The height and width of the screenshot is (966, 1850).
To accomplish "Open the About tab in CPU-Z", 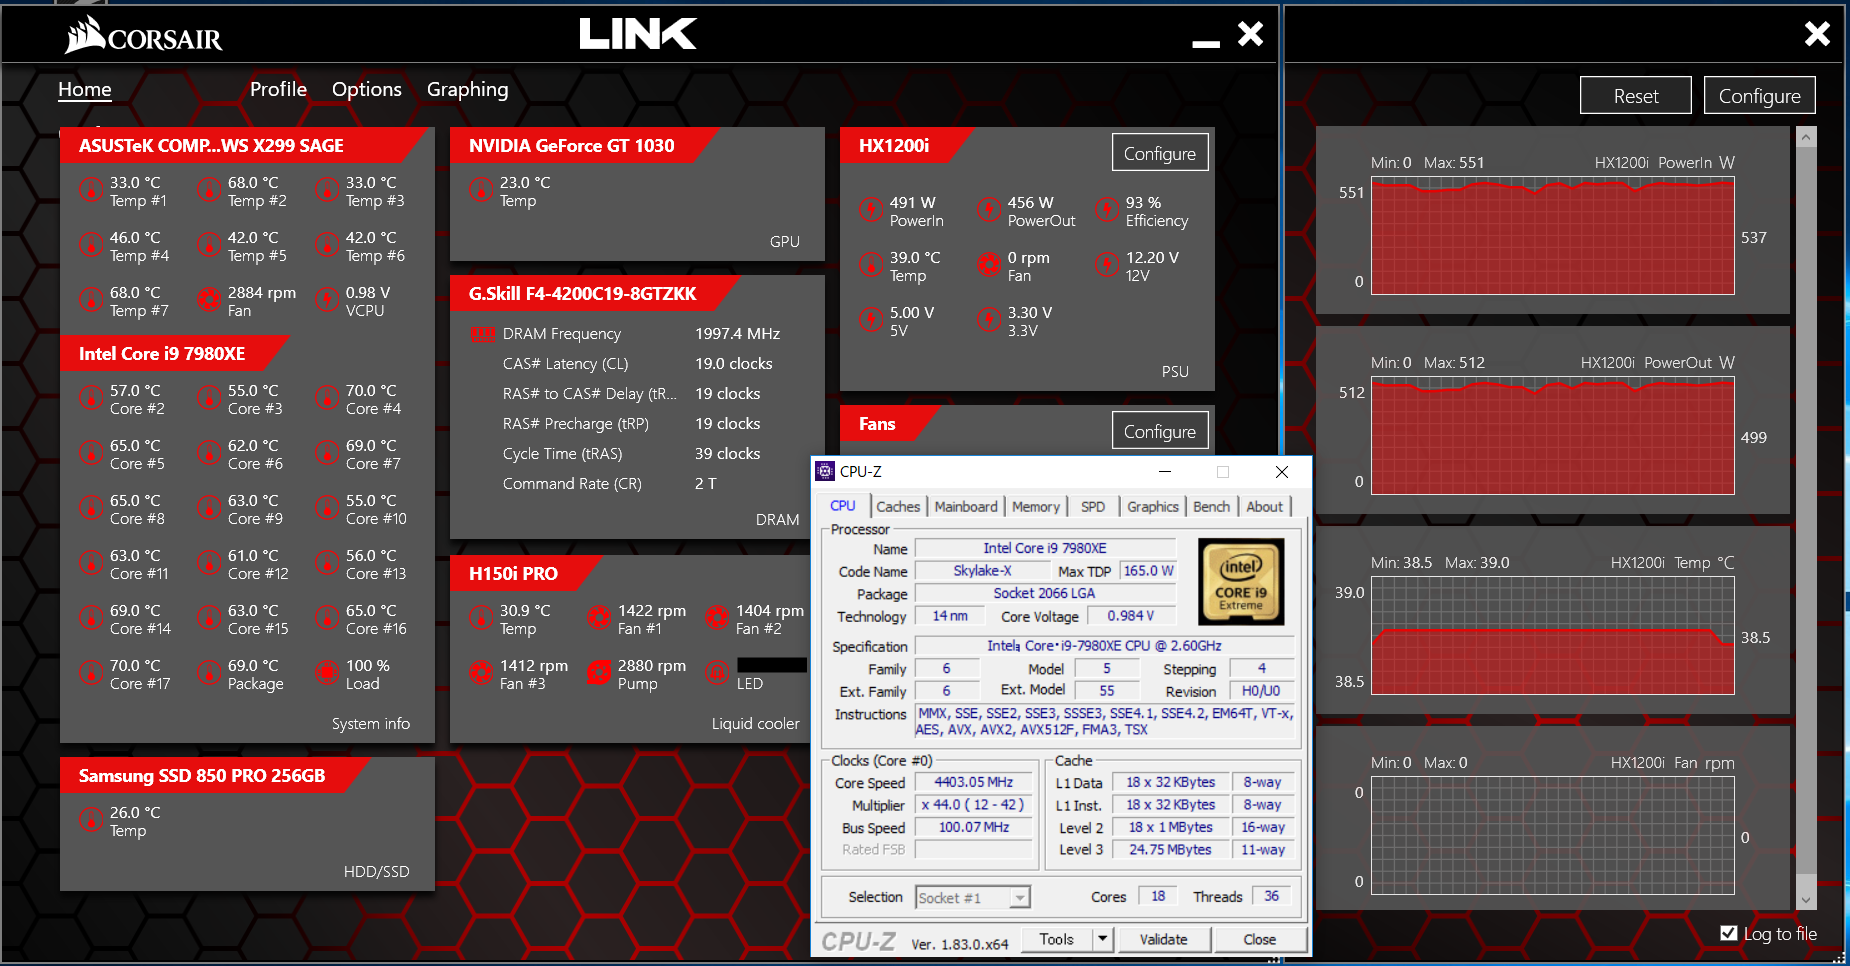I will pos(1265,507).
